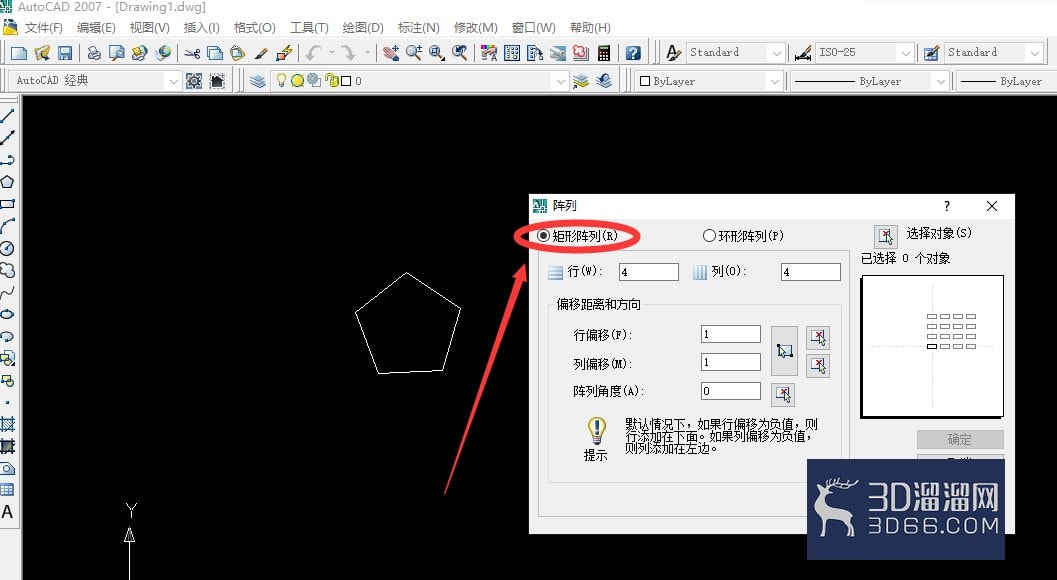Open the Help question mark icon
Viewport: 1057px width, 580px height.
(633, 53)
